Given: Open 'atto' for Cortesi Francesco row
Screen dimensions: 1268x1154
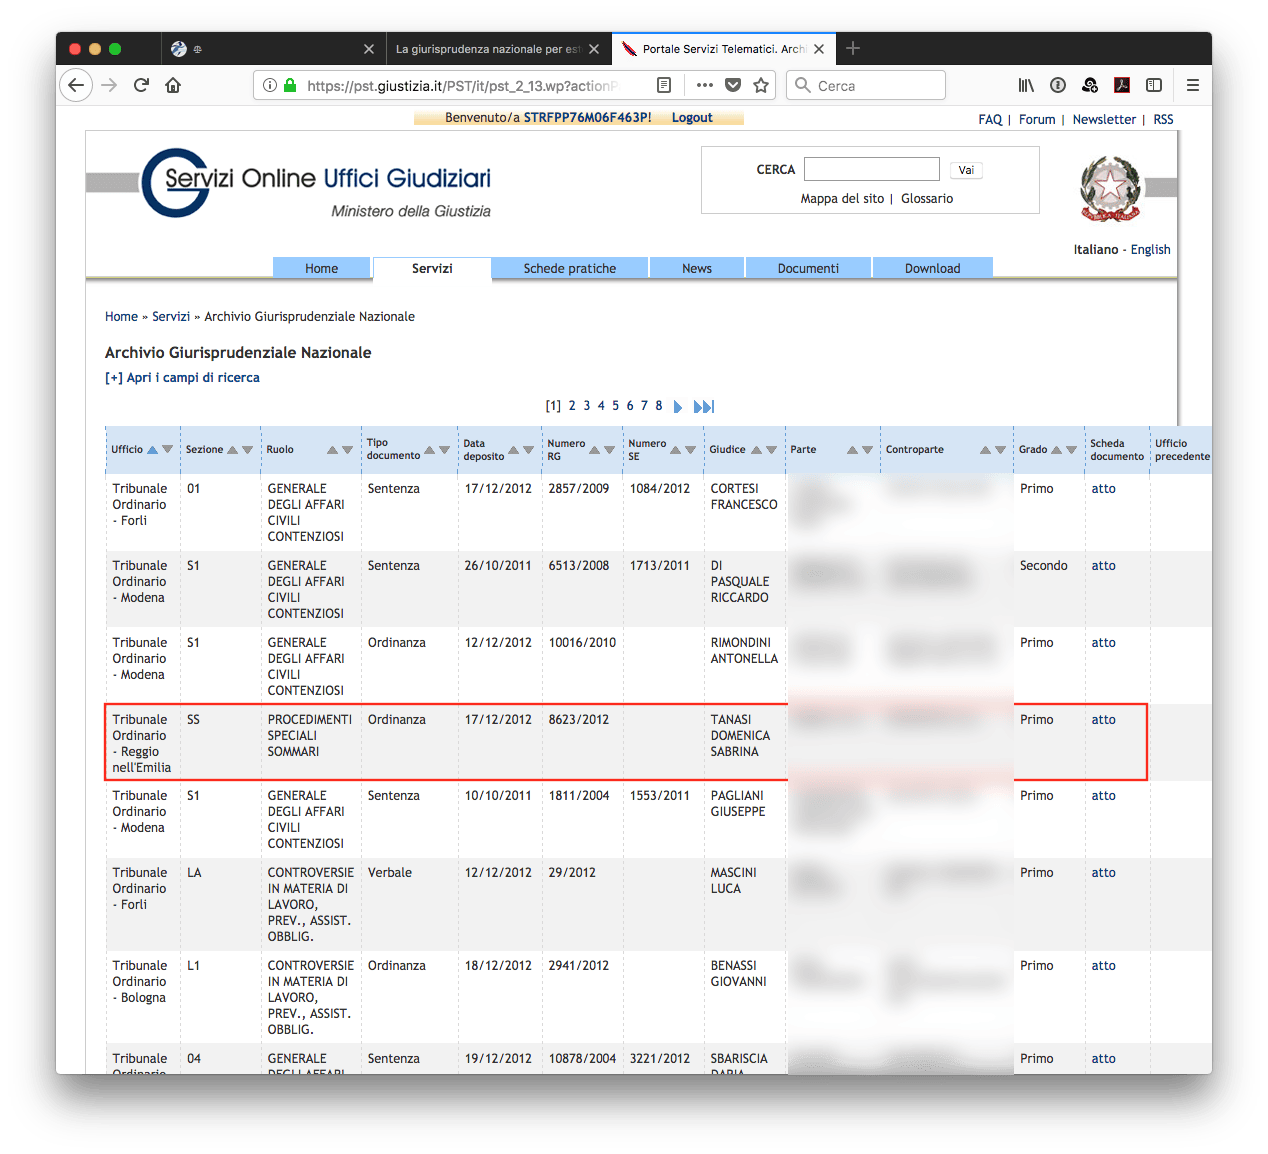Looking at the screenshot, I should 1103,489.
